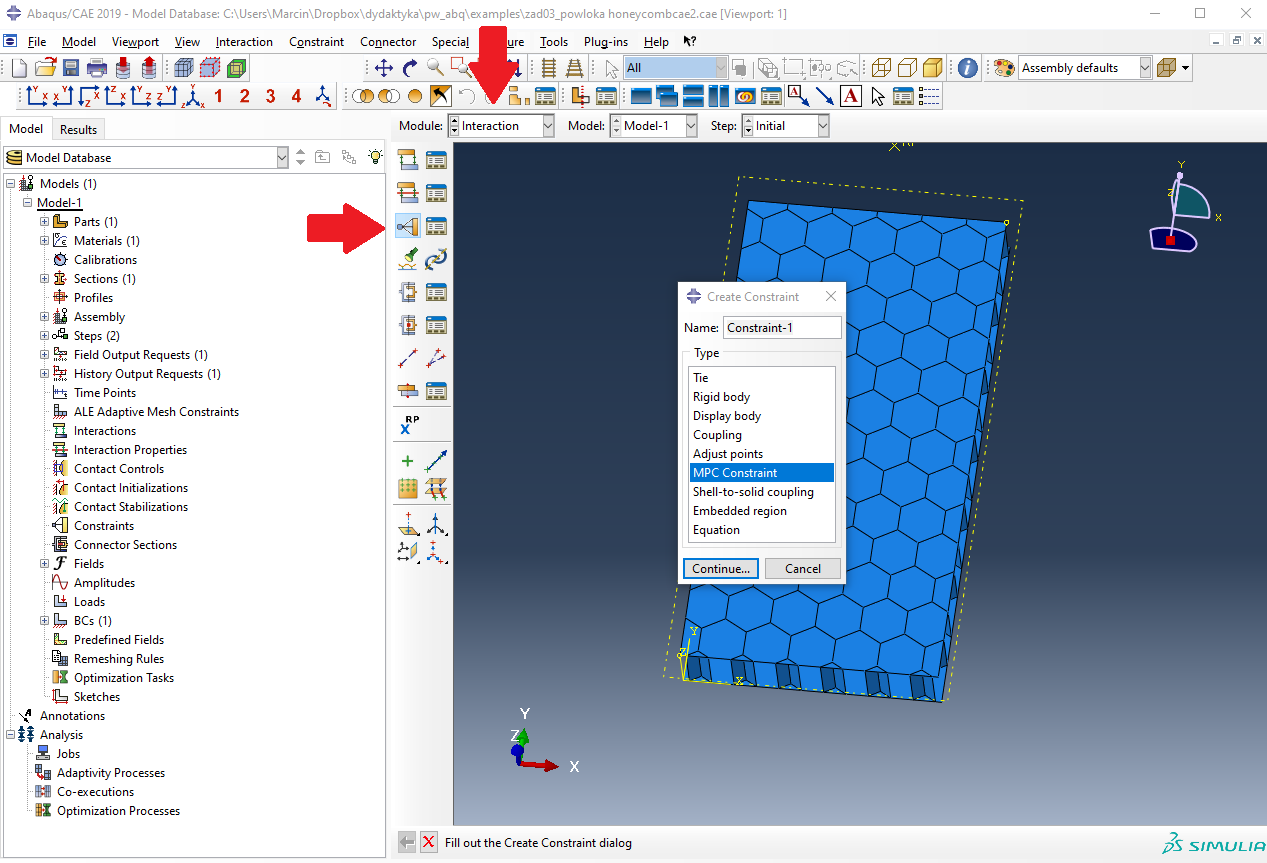Open the Module dropdown
1267x863 pixels.
coord(547,126)
